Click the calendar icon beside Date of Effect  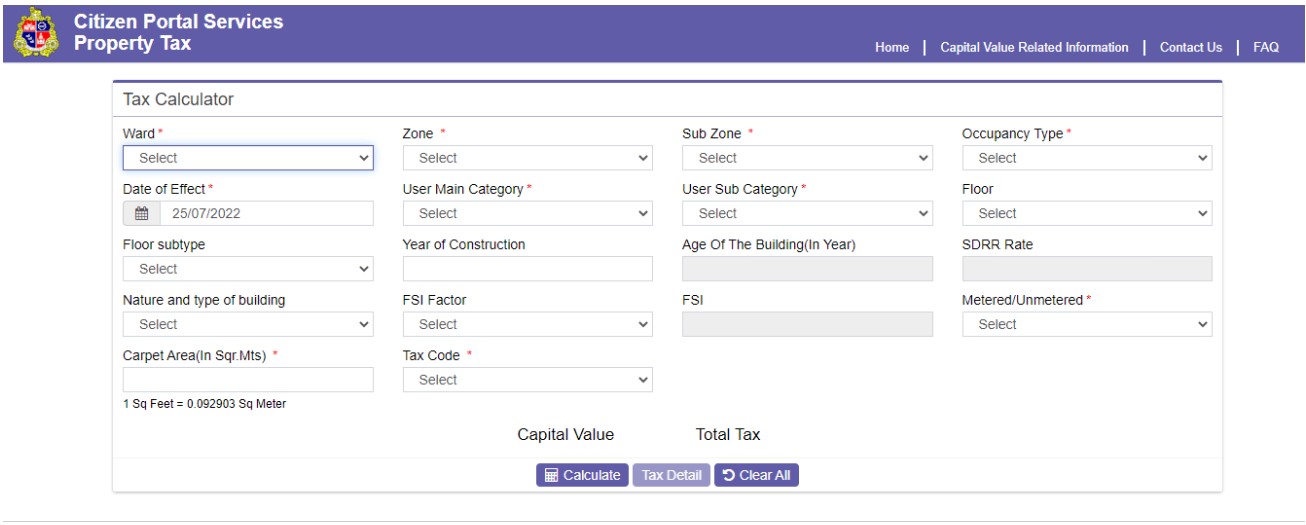[141, 213]
